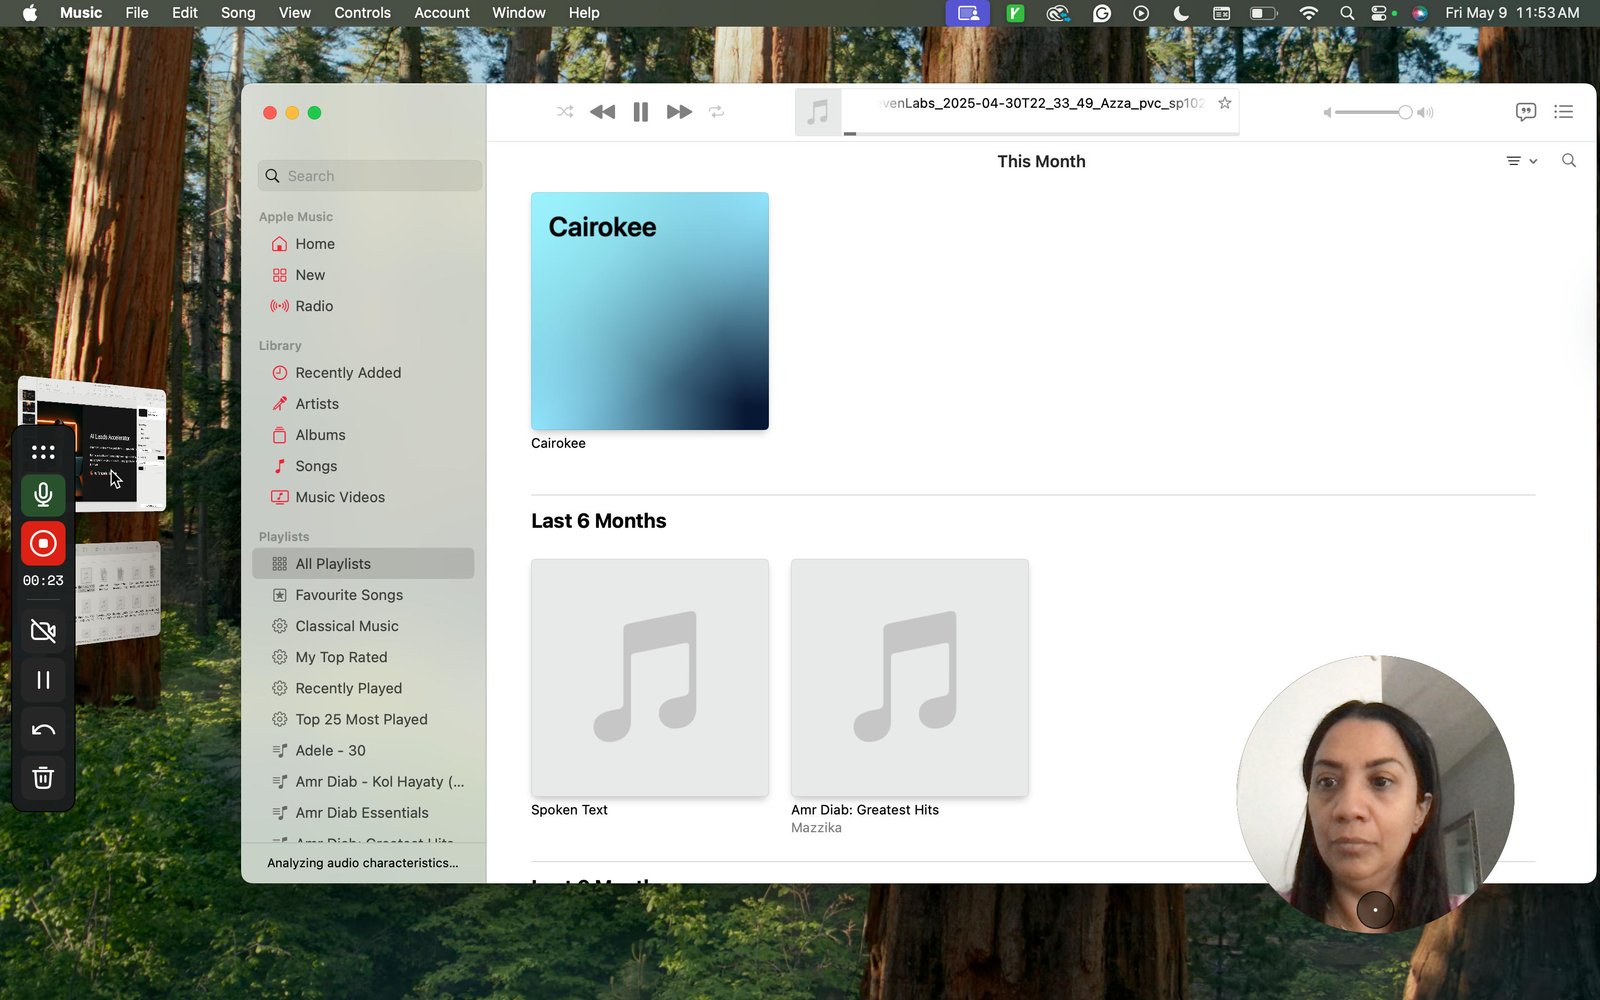Click the sidebar Search field
1600x1000 pixels.
(370, 176)
